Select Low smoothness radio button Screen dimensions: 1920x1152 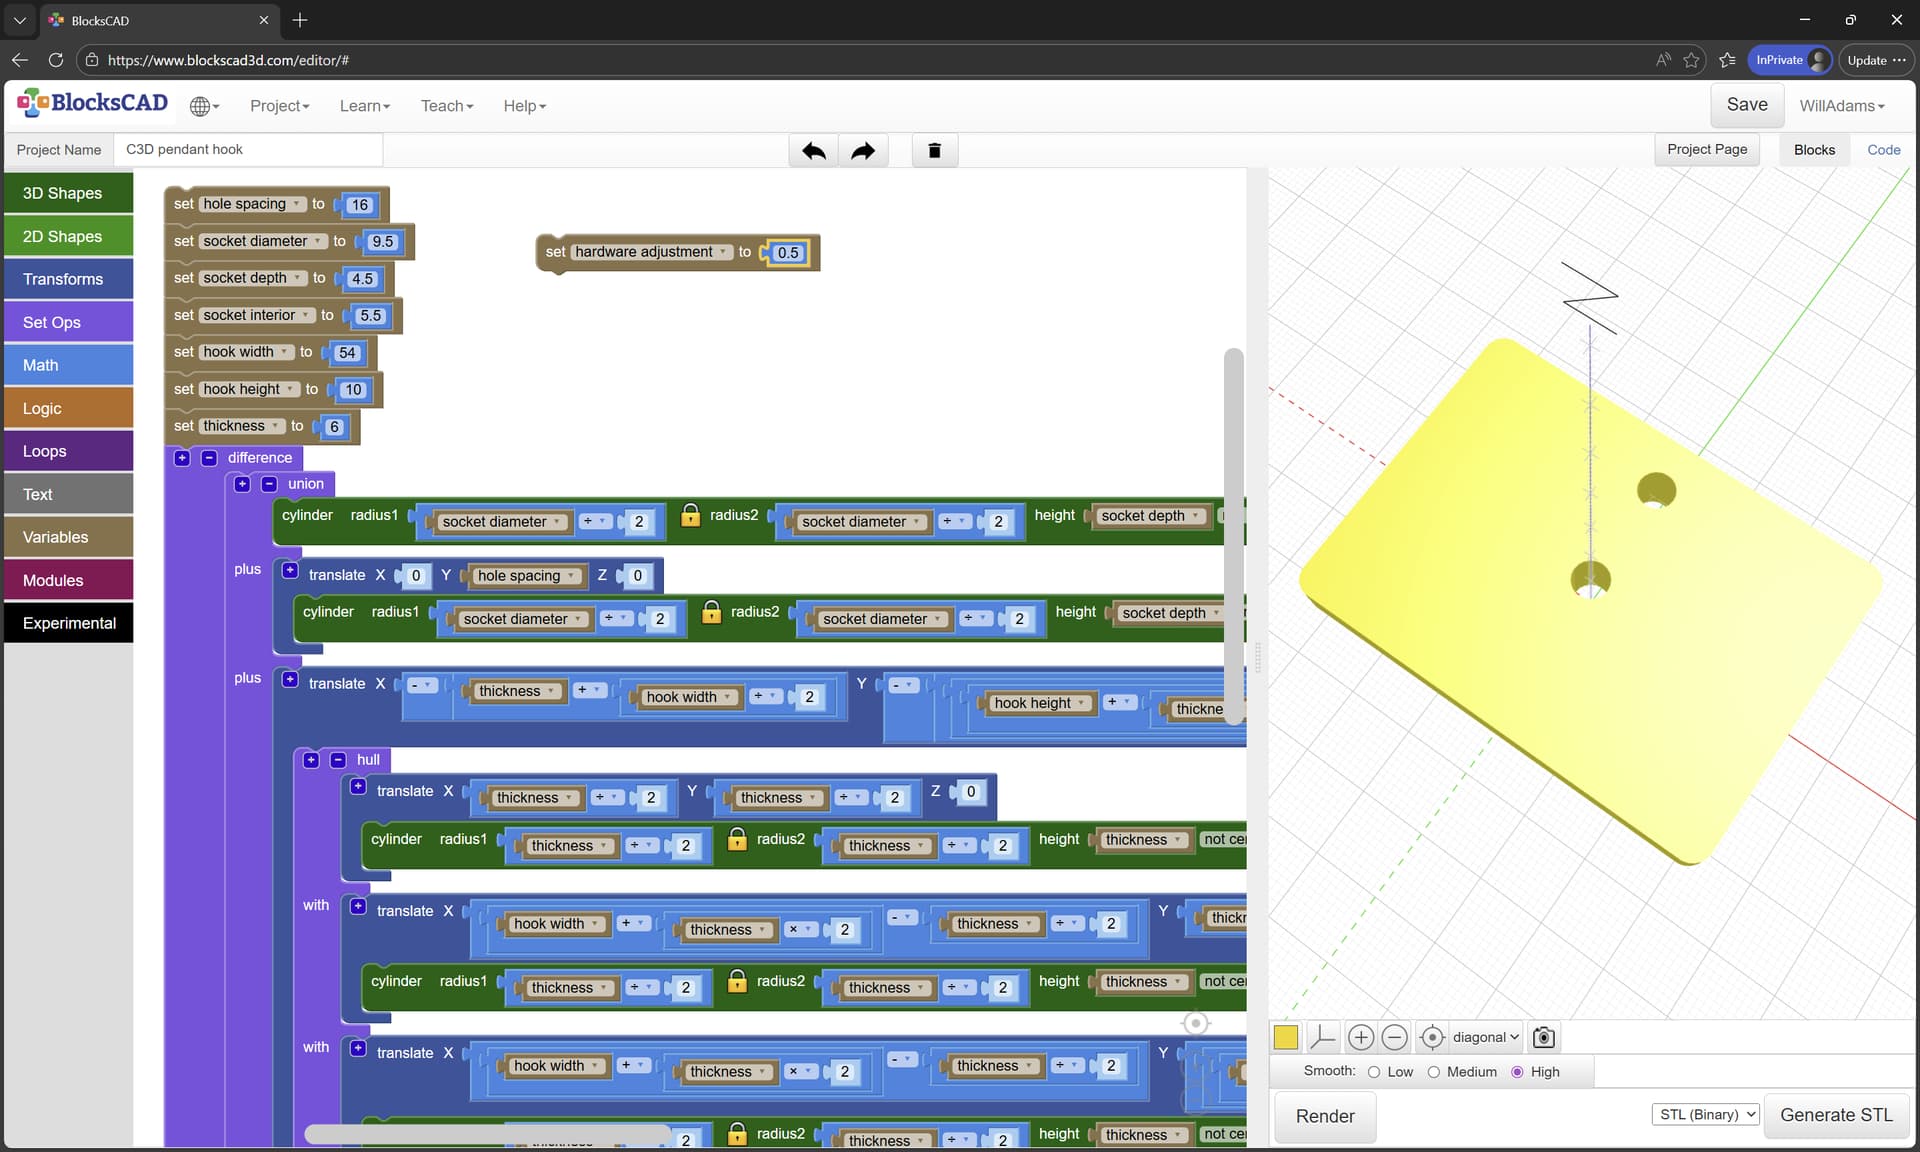click(x=1374, y=1072)
